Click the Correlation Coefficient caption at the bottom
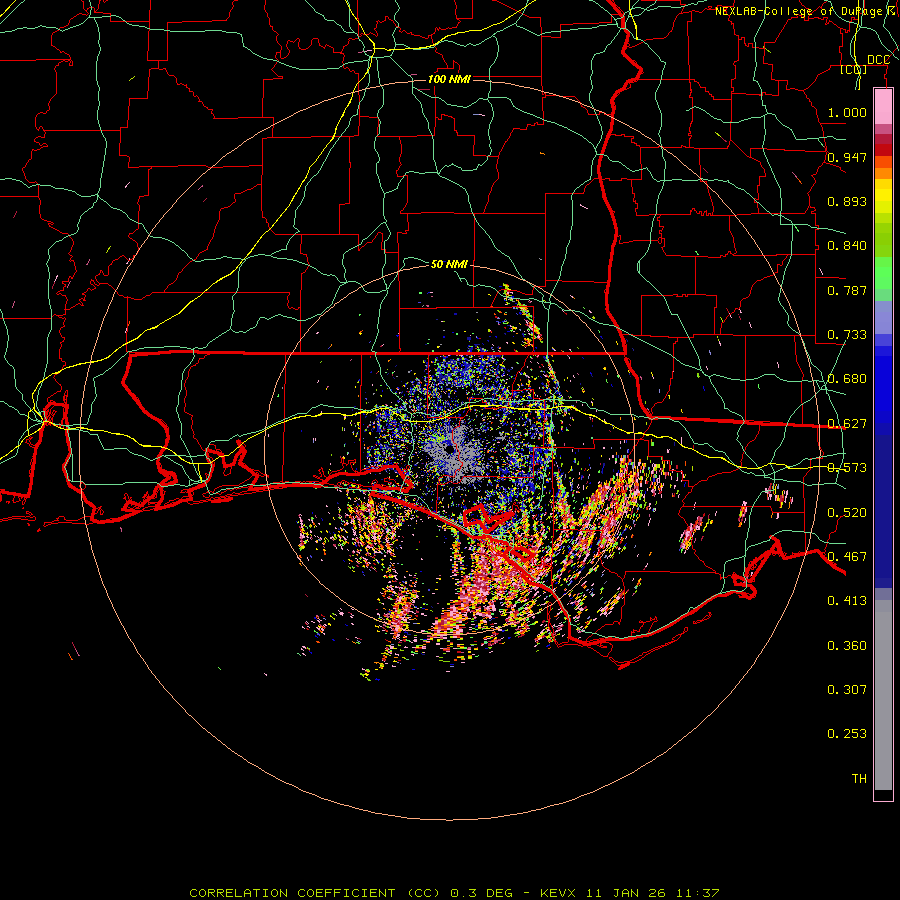The width and height of the screenshot is (900, 900). (x=454, y=893)
